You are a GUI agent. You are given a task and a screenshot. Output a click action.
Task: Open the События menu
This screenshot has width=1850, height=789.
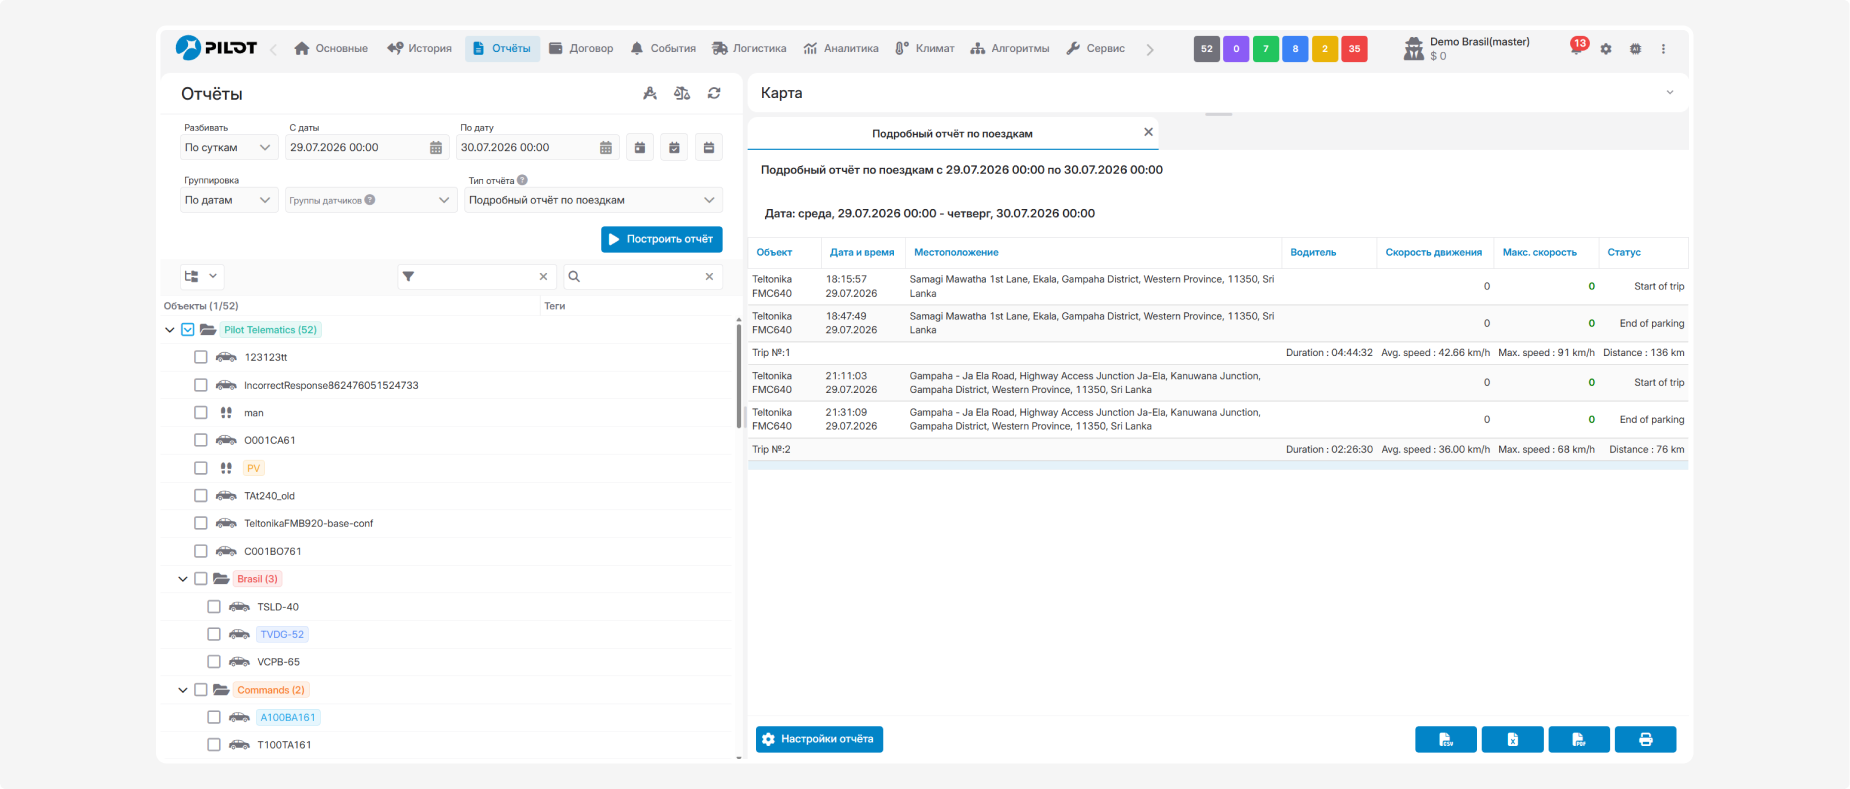pos(663,48)
